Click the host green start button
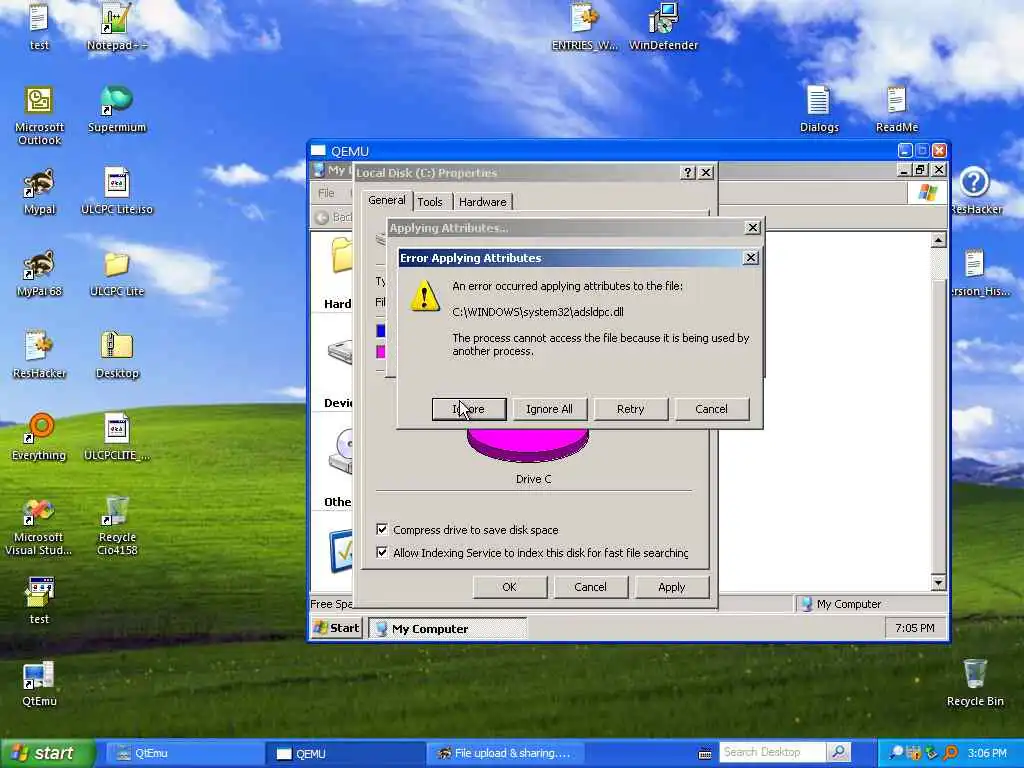The image size is (1024, 768). 47,753
